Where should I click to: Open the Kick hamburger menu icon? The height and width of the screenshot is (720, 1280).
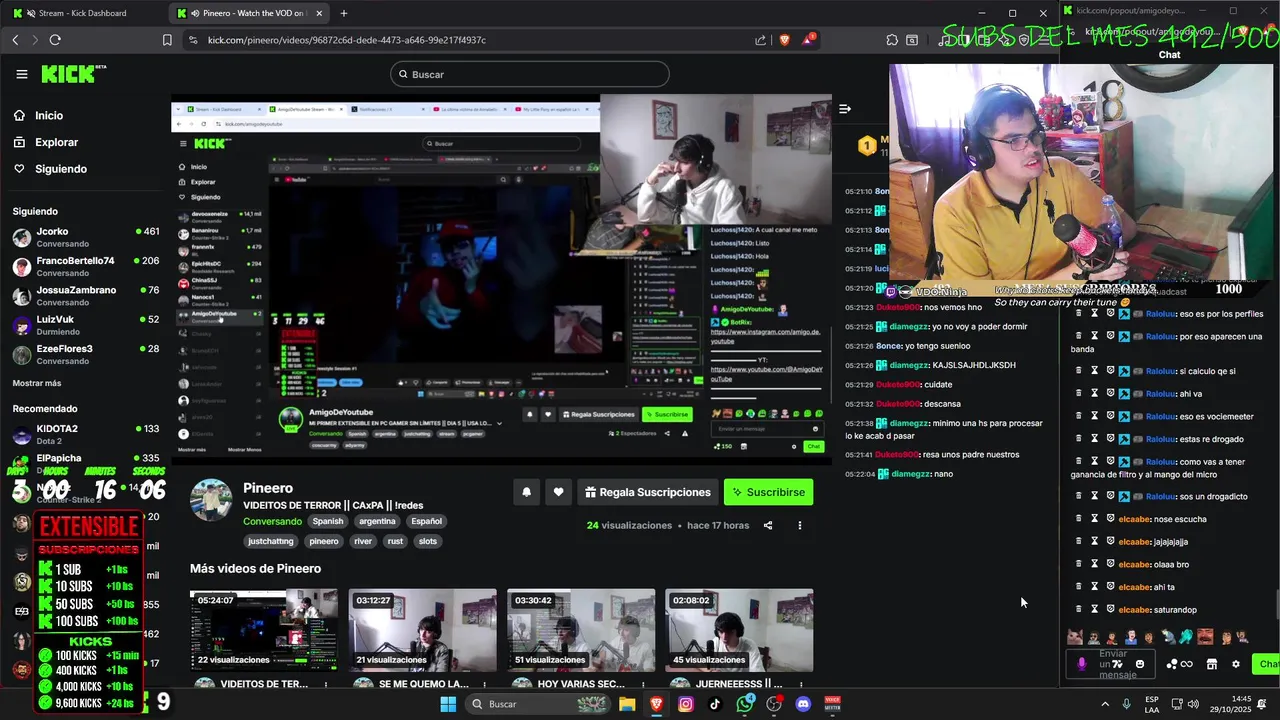pyautogui.click(x=22, y=74)
